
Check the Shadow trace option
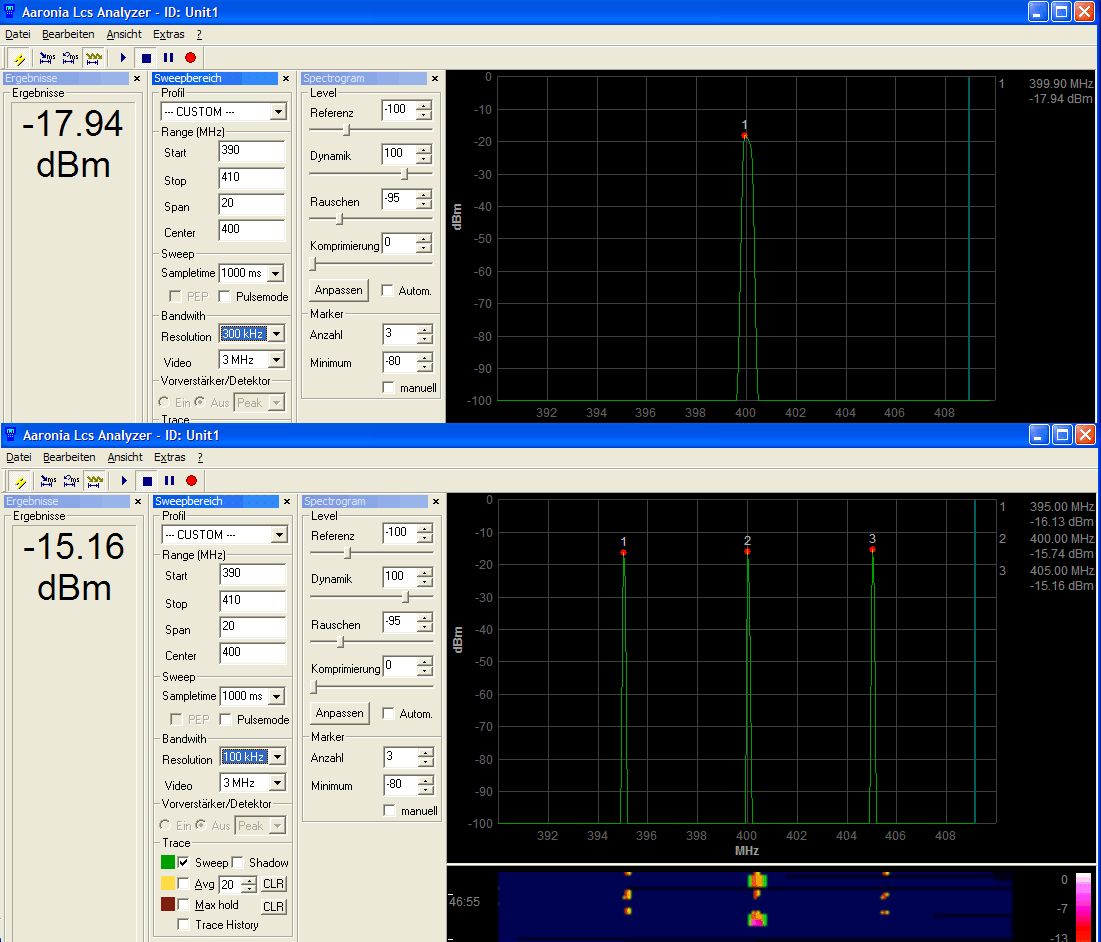237,862
